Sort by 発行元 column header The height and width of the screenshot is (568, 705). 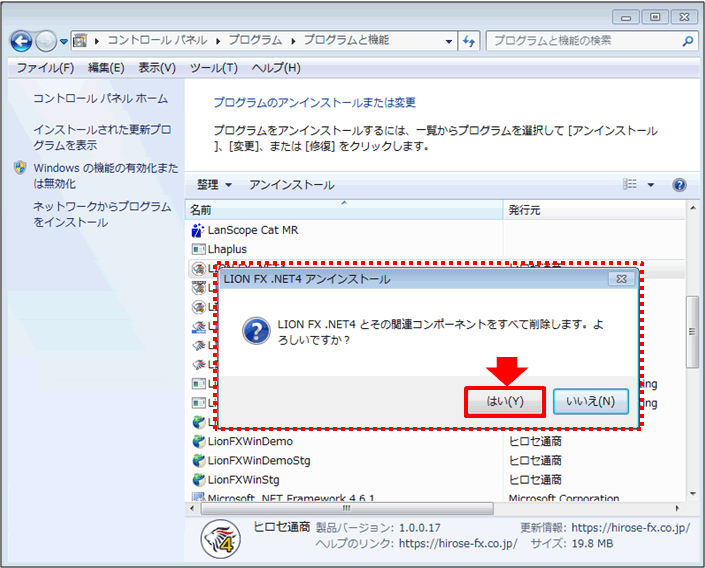point(593,210)
